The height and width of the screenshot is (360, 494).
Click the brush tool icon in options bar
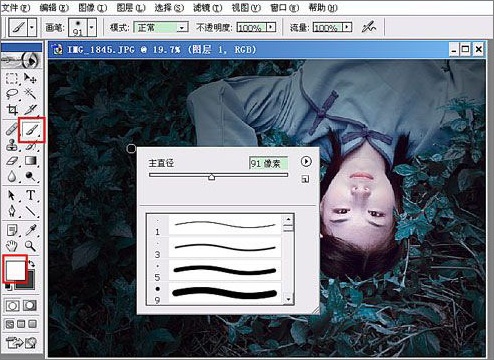(x=19, y=27)
